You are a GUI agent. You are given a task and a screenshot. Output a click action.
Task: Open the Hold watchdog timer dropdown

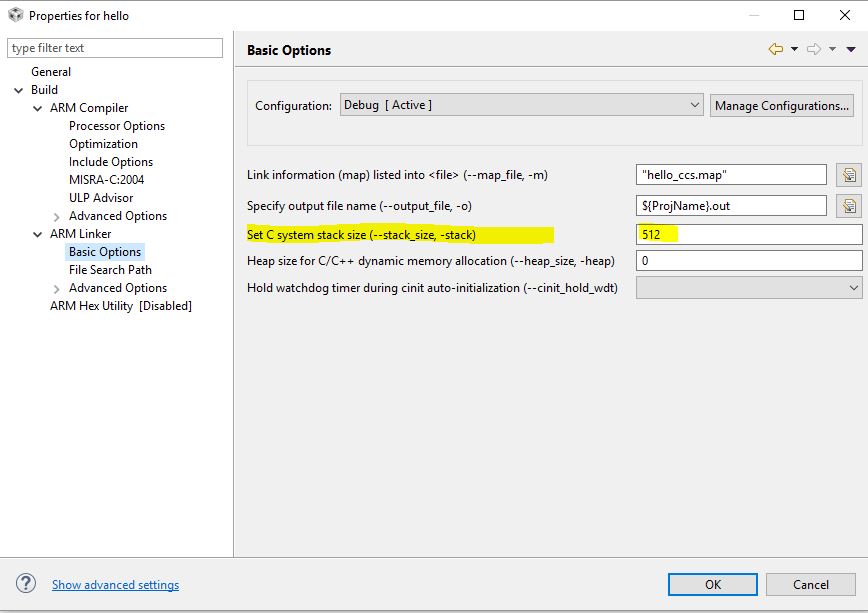point(749,288)
